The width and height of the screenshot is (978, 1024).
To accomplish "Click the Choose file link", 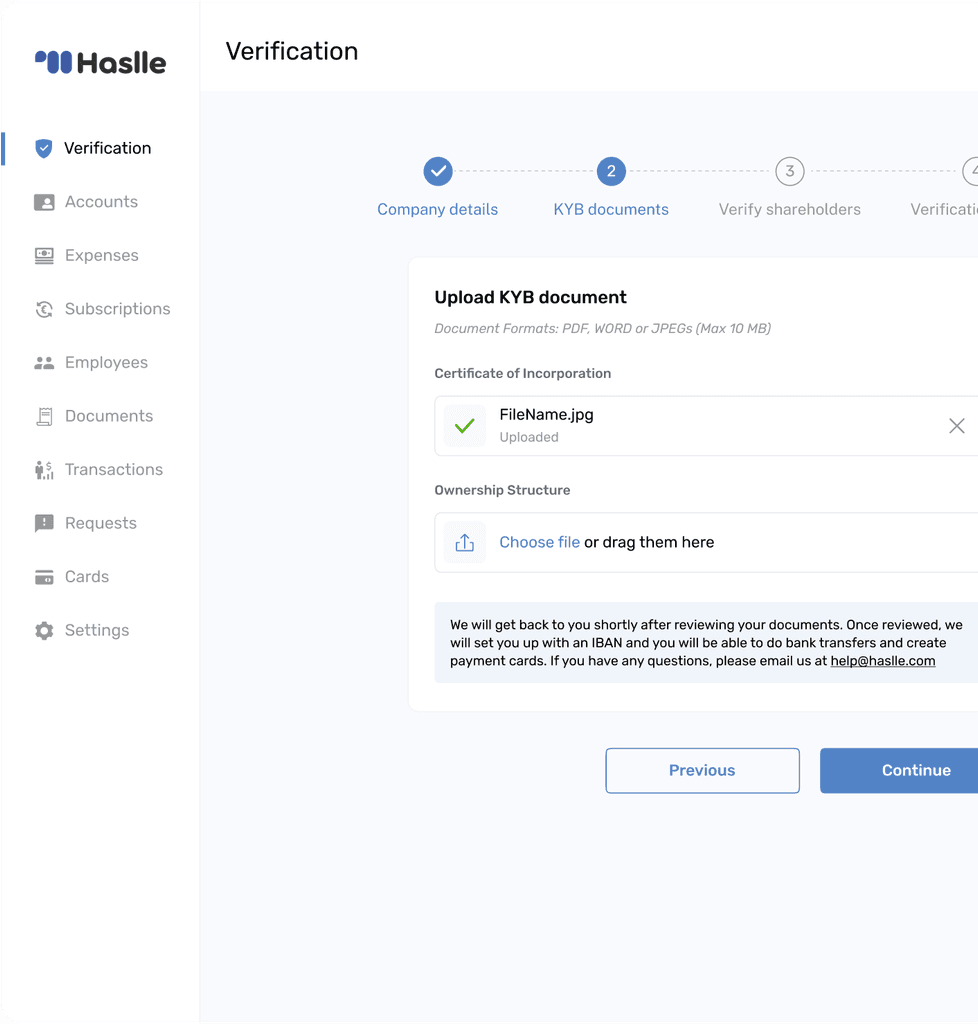I will tap(539, 543).
